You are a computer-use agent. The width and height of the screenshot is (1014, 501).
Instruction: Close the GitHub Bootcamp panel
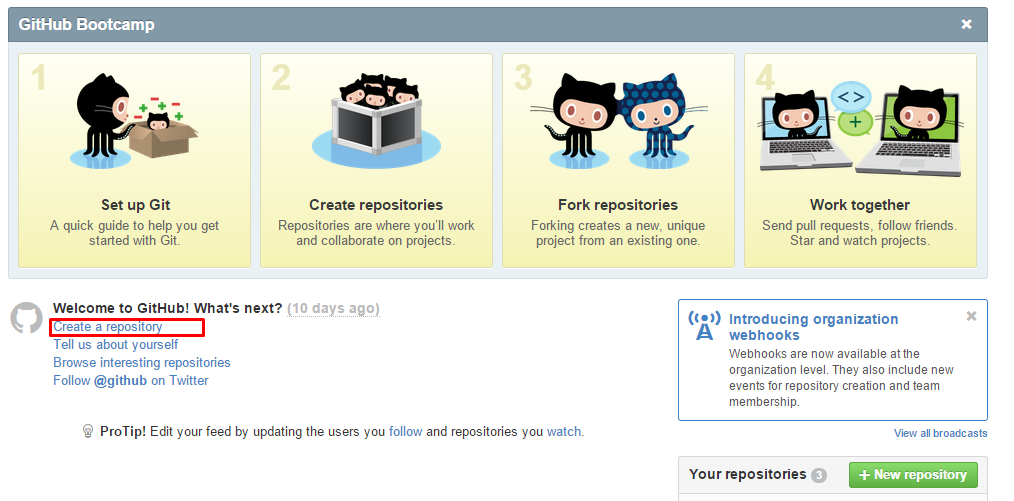coord(966,25)
